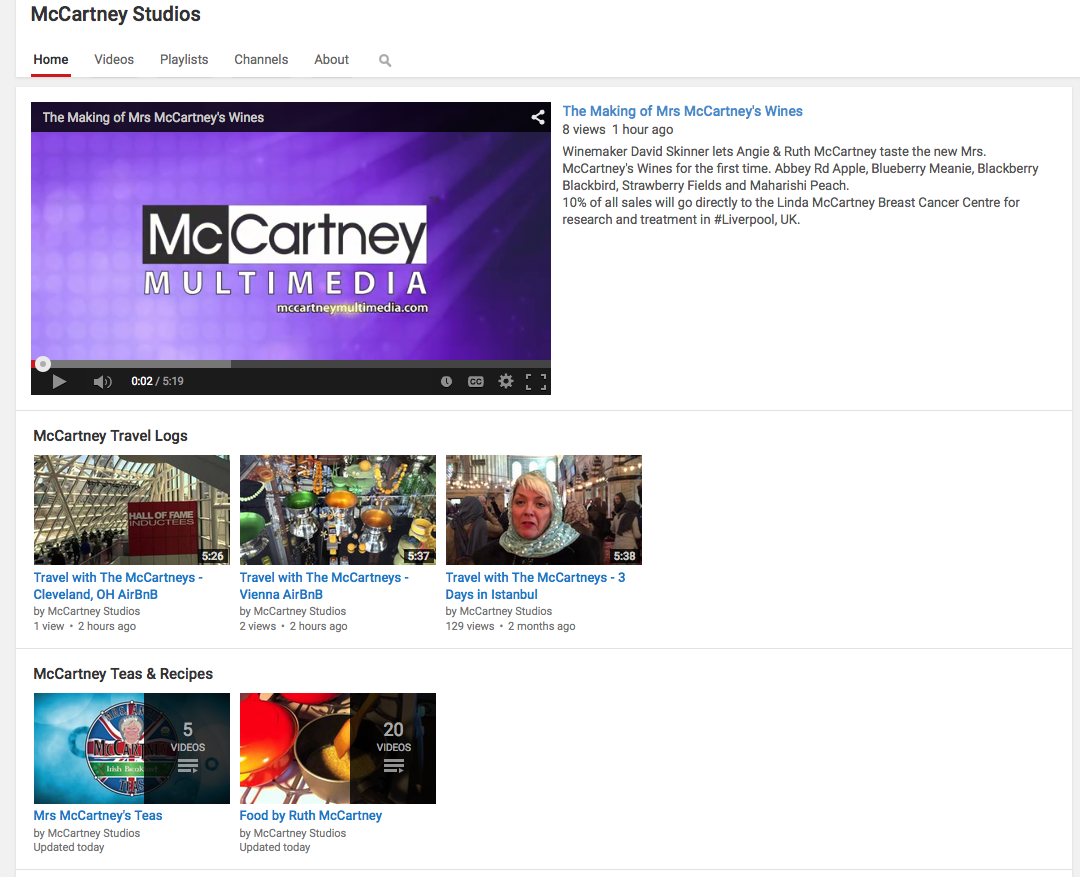Screen dimensions: 1080x877
Task: Open the player settings gear
Action: click(x=506, y=381)
